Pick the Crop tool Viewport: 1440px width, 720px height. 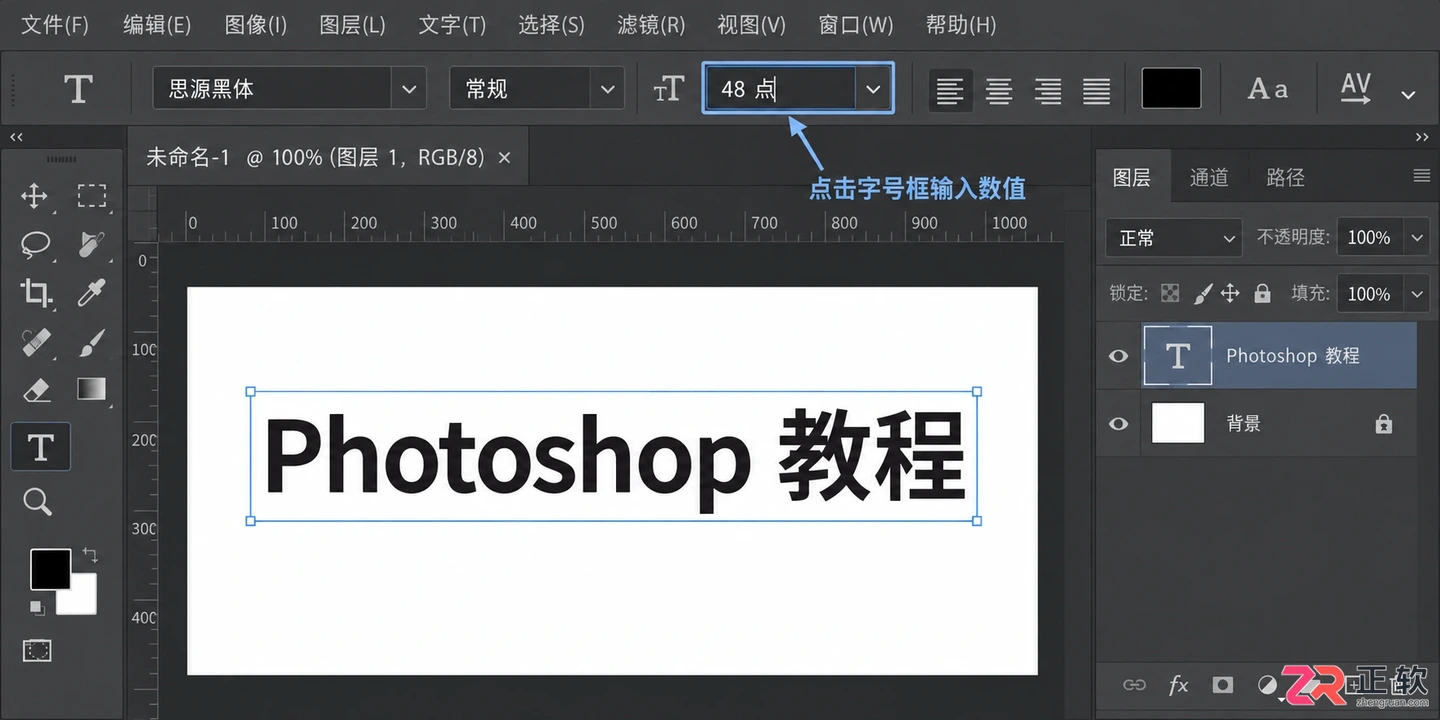click(36, 292)
